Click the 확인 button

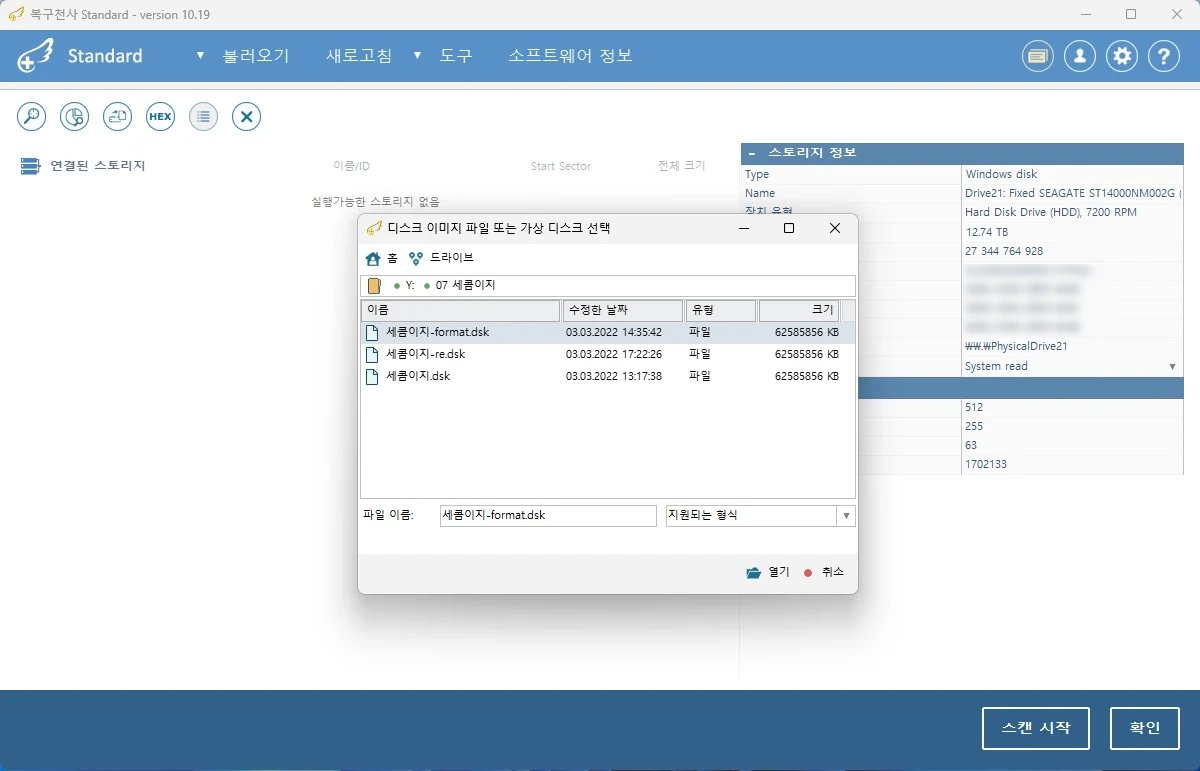pos(1145,727)
